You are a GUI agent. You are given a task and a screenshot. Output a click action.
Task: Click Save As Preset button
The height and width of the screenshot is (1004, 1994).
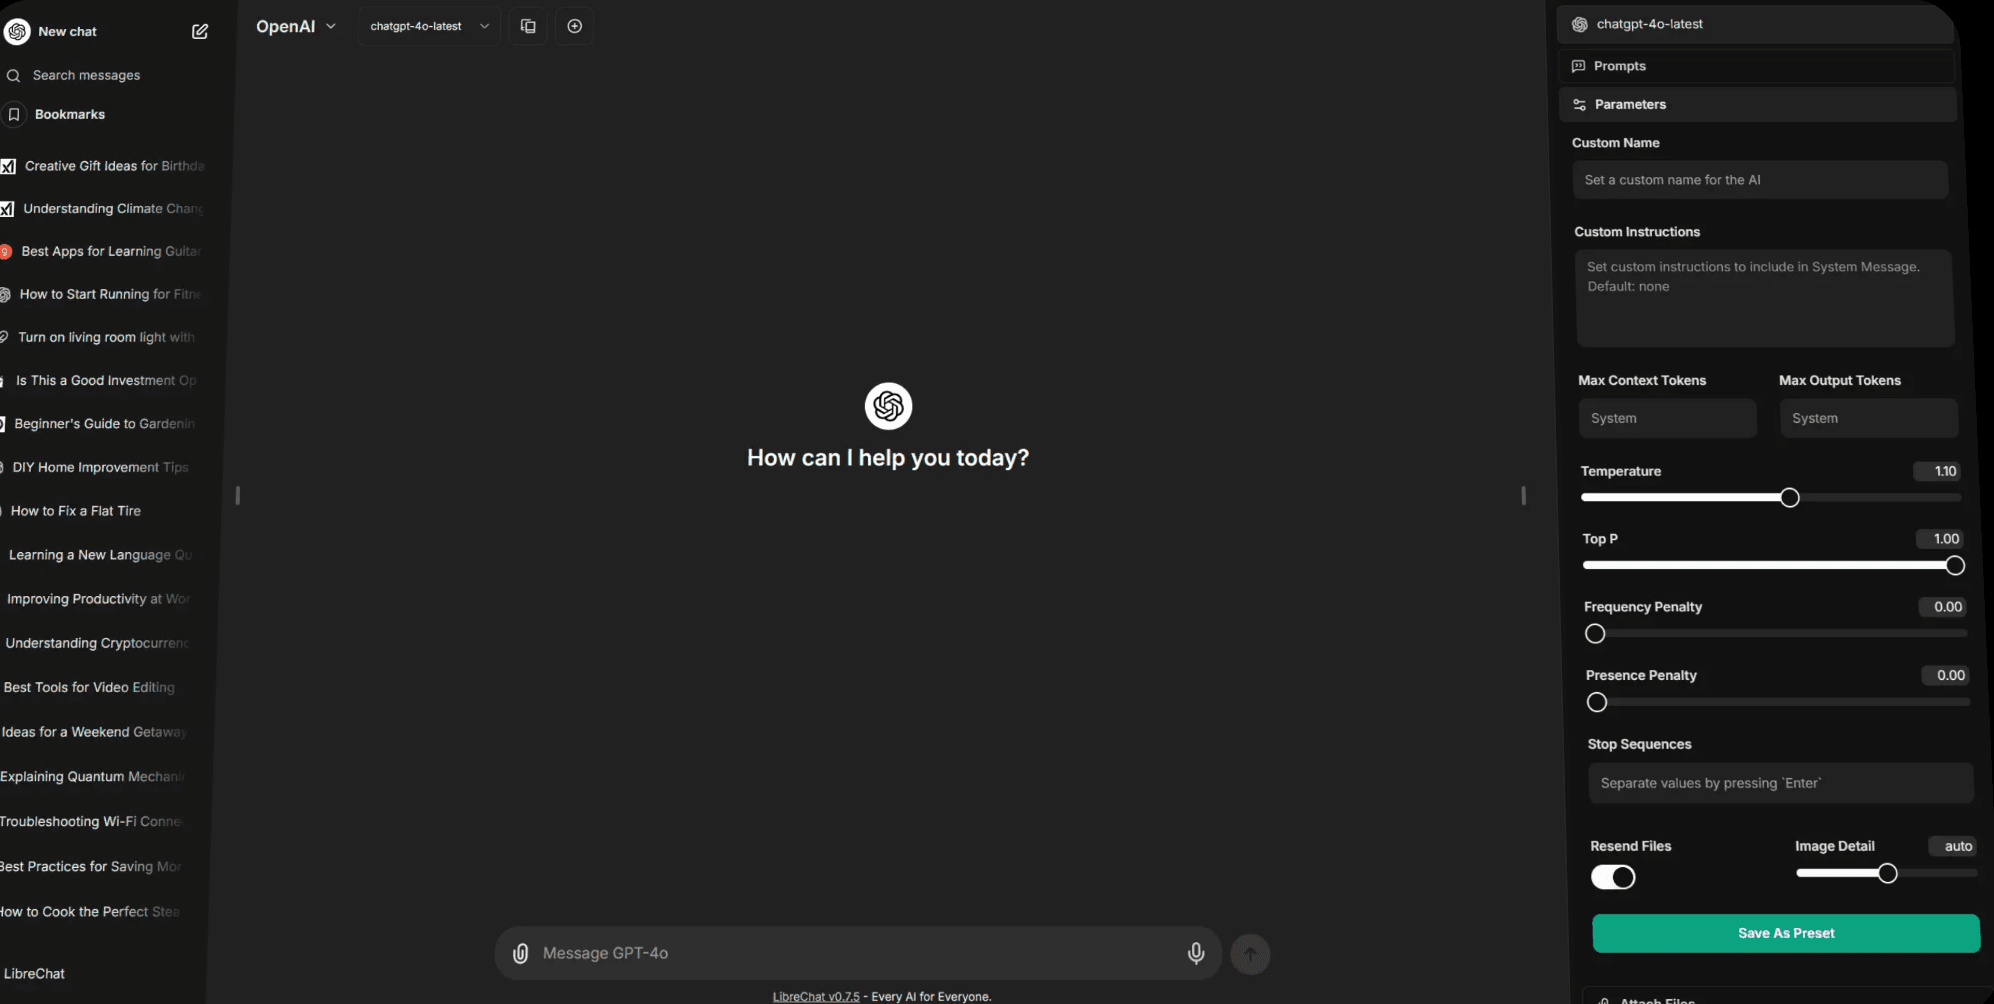click(1786, 933)
